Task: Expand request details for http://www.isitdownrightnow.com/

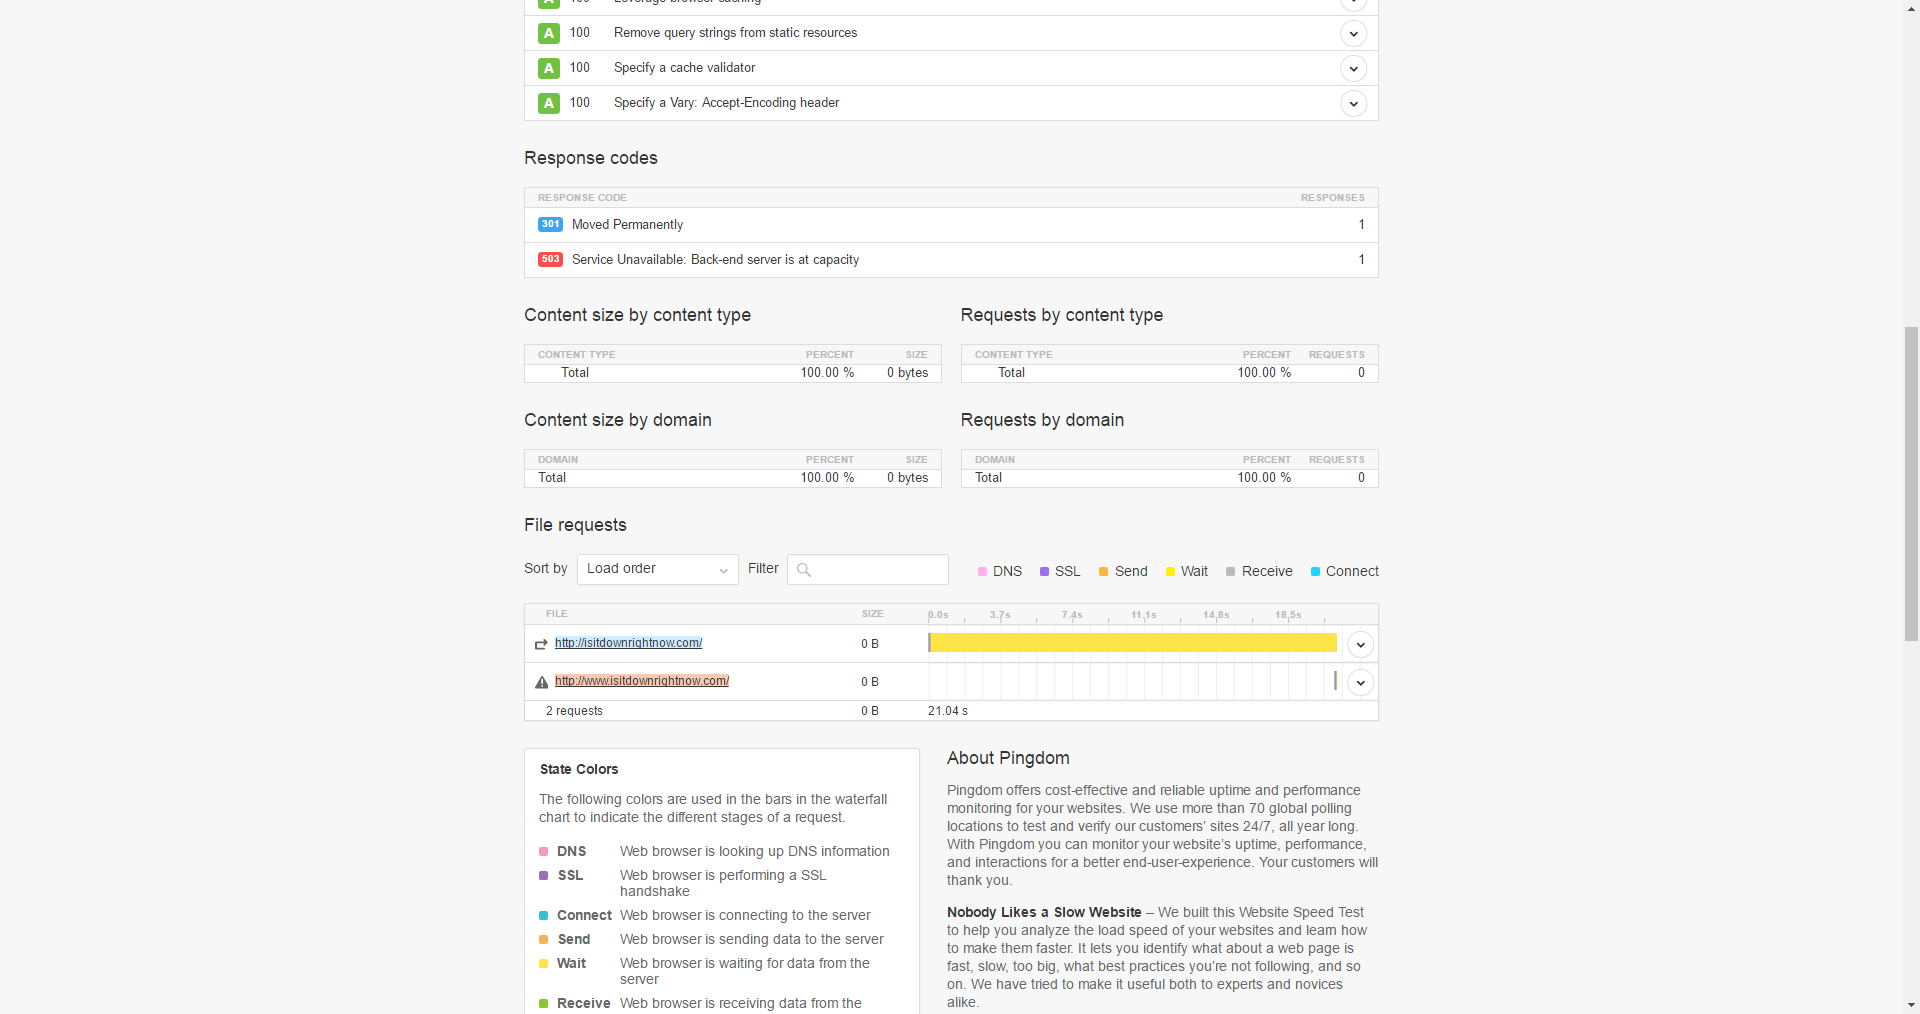Action: 1360,683
